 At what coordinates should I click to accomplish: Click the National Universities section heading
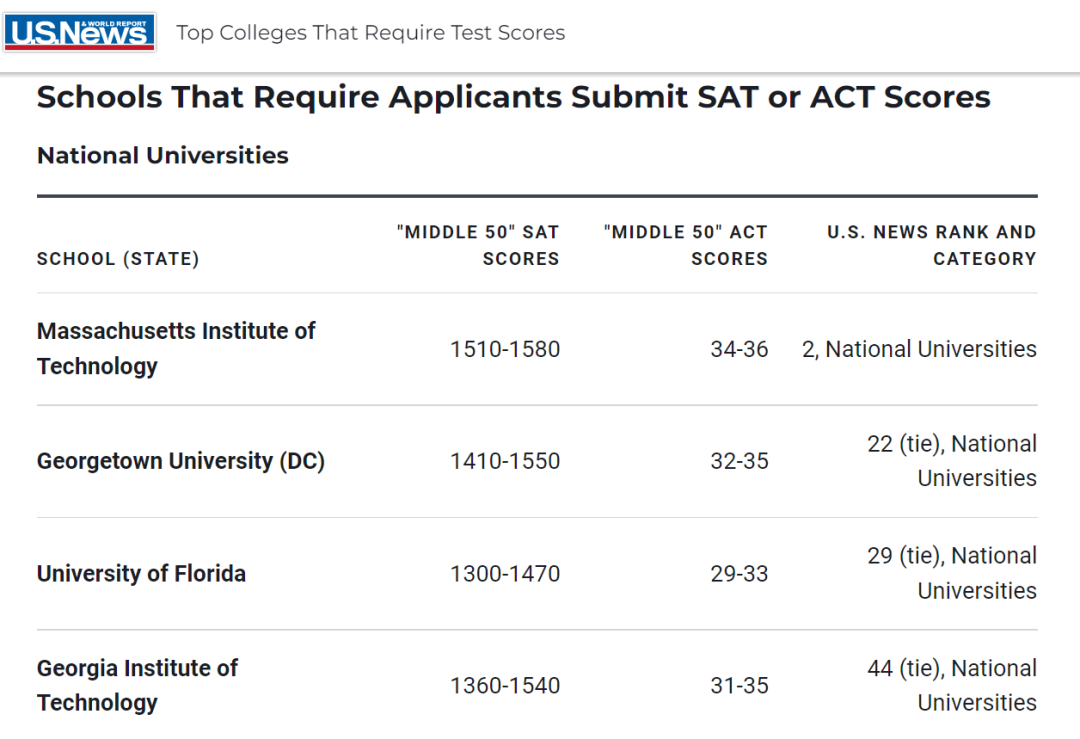click(163, 156)
